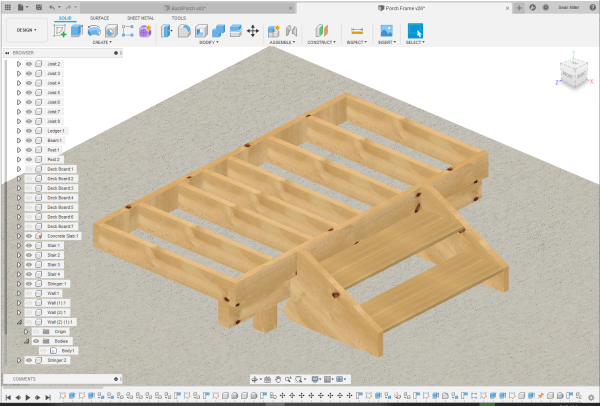Switch to the SOLID tab
The image size is (600, 406).
click(x=65, y=18)
